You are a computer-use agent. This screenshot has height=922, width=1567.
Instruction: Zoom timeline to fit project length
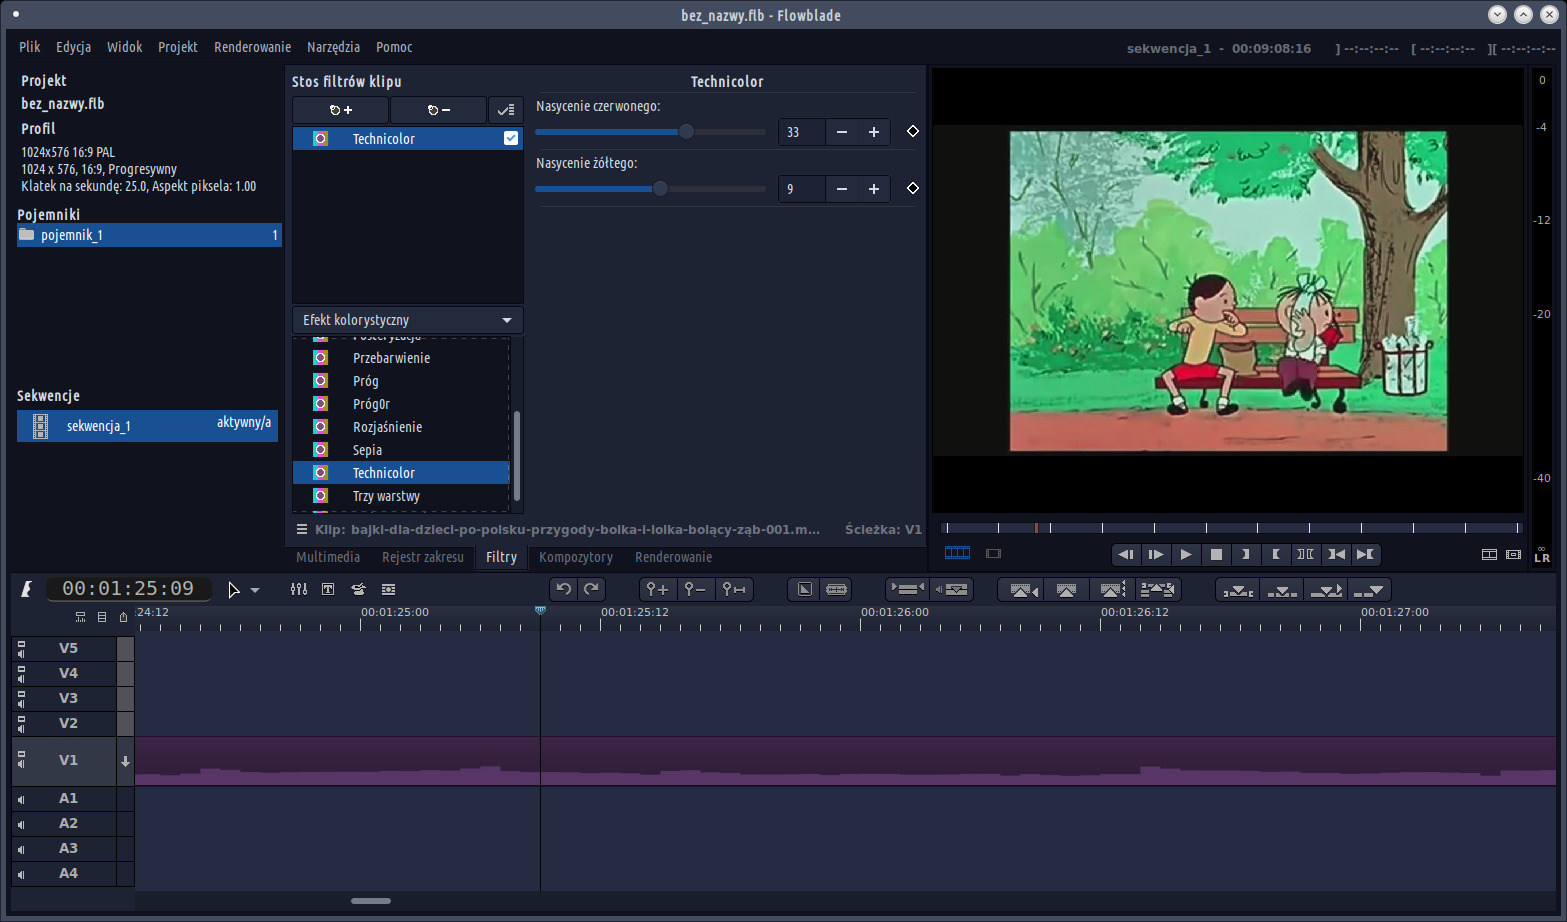coord(734,589)
